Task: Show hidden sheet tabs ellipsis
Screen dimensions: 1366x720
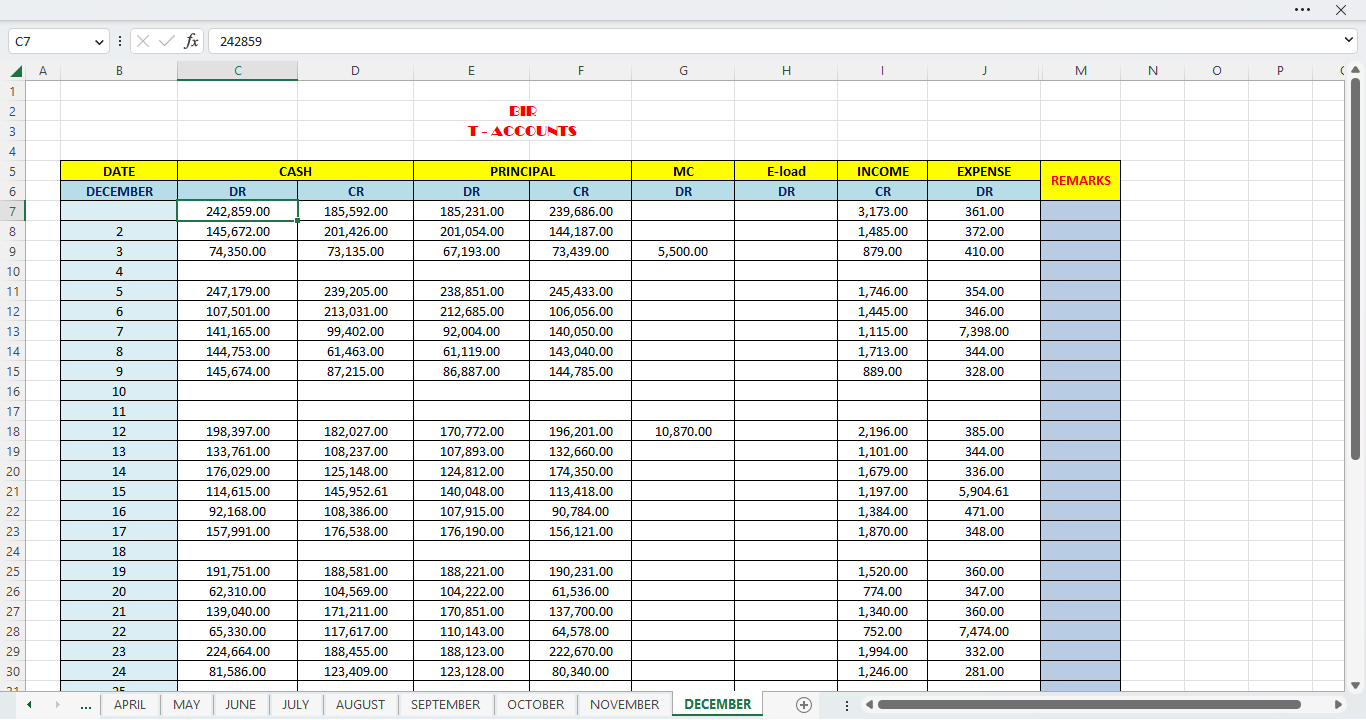Action: (85, 706)
